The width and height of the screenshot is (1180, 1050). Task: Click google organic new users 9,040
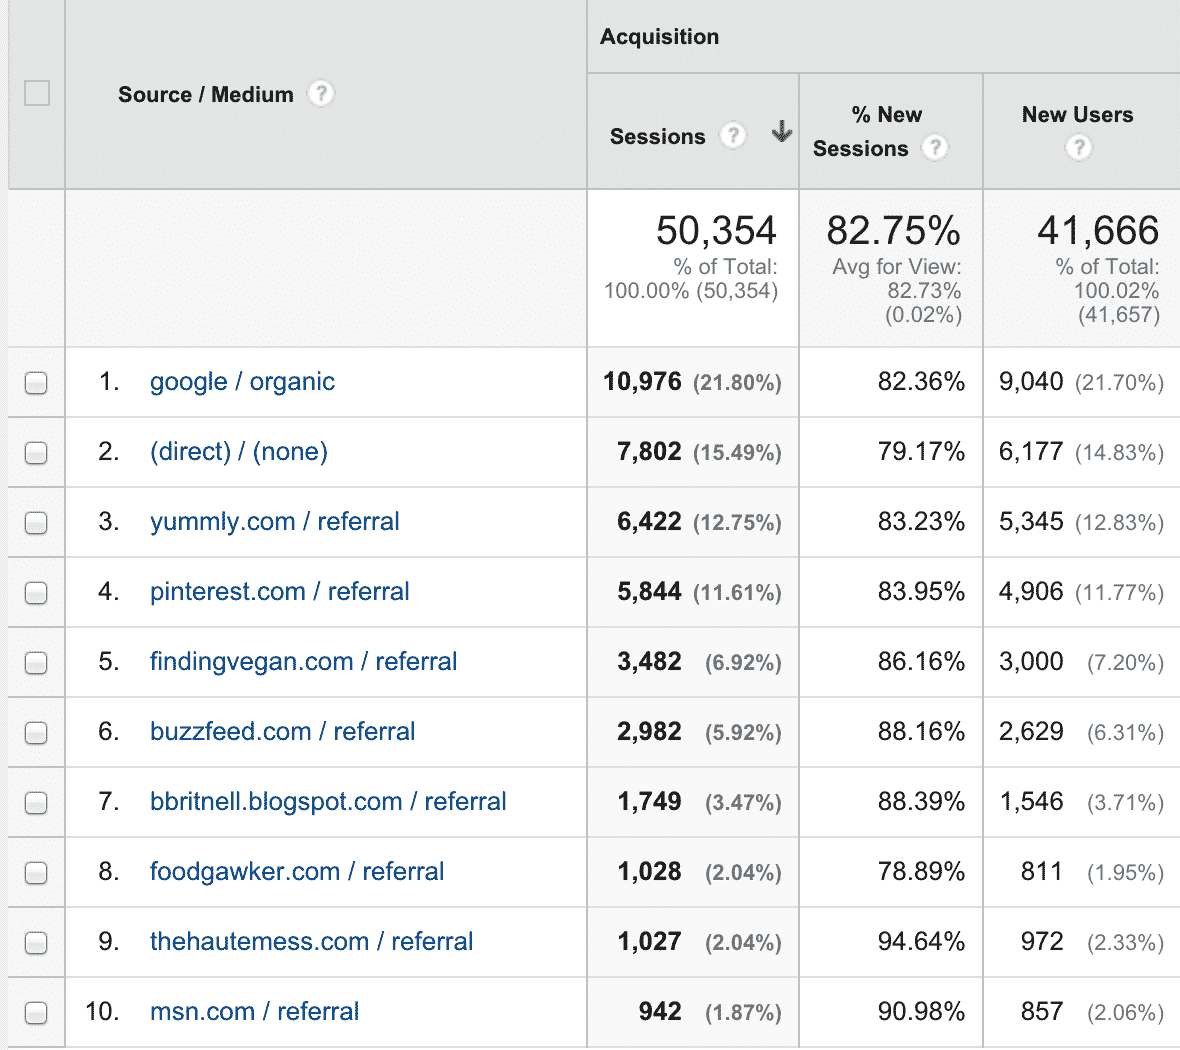coord(1031,382)
